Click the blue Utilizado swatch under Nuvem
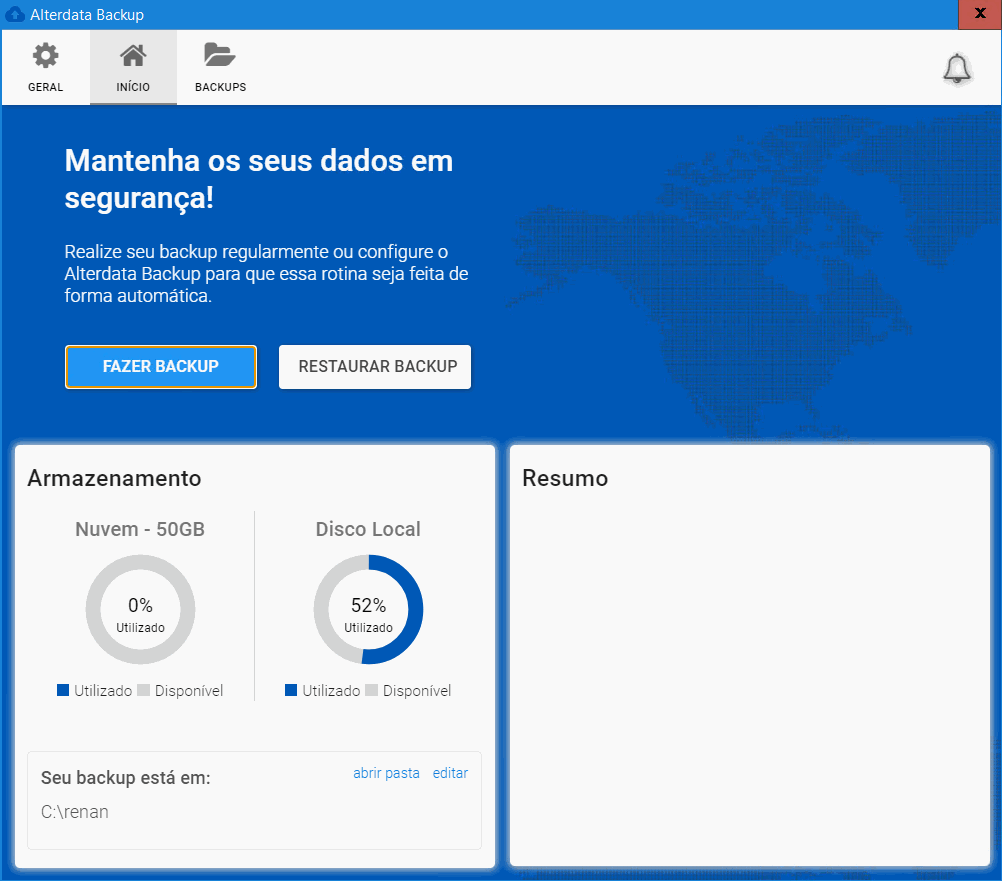The width and height of the screenshot is (1002, 881). pos(64,690)
